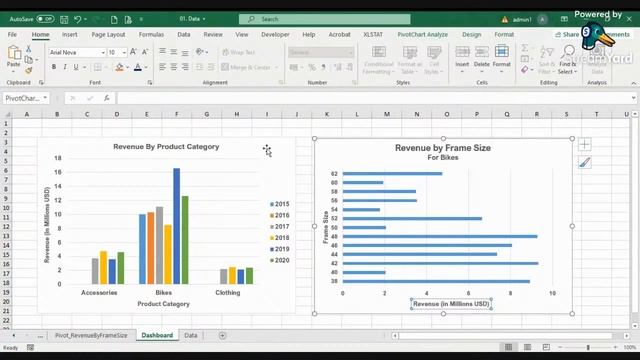
Task: Click the Chart Styles brush button
Action: [x=584, y=162]
